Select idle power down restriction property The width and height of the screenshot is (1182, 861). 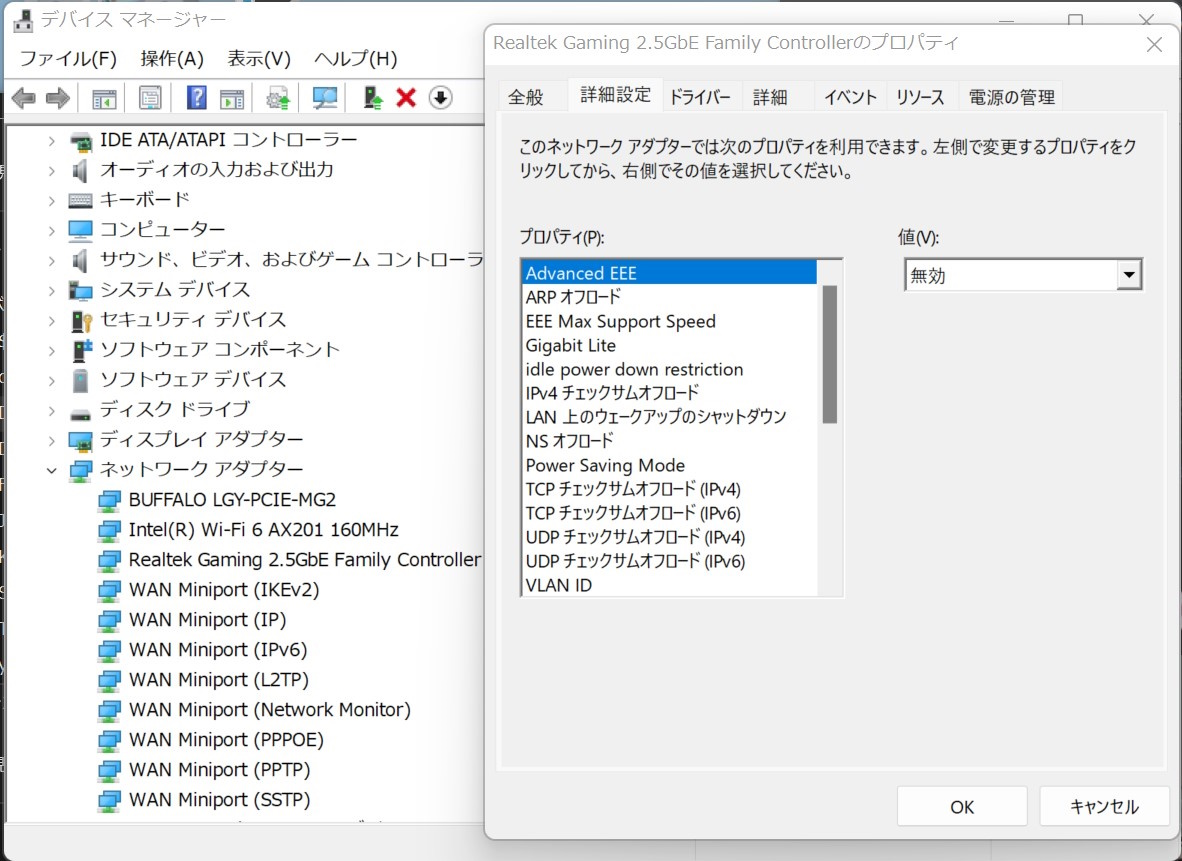tap(668, 369)
